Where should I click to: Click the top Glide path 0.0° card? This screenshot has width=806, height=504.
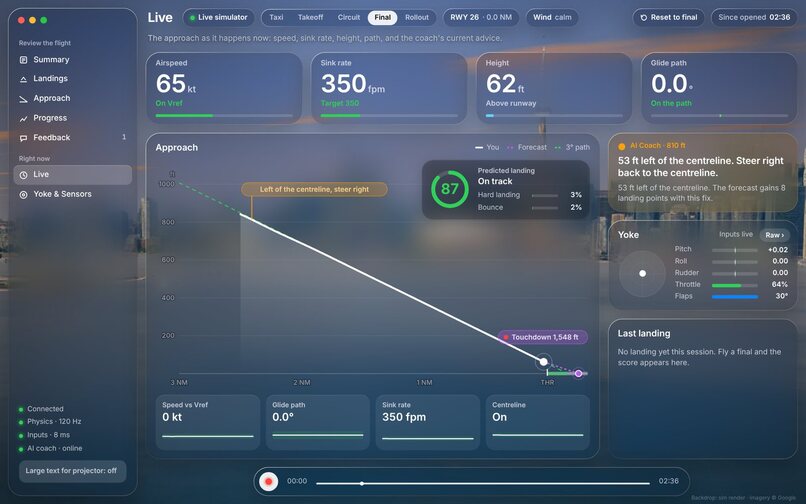(x=719, y=88)
